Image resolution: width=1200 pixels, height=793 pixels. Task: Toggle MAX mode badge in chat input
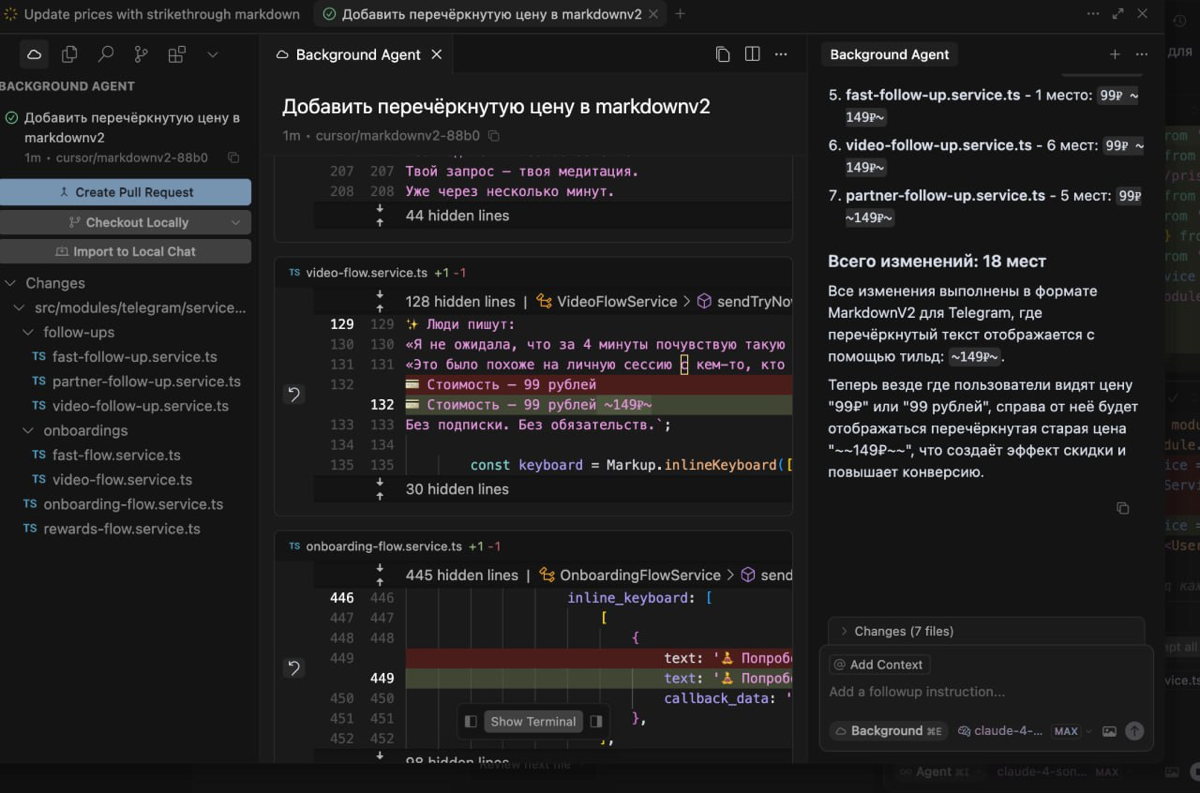[1066, 731]
